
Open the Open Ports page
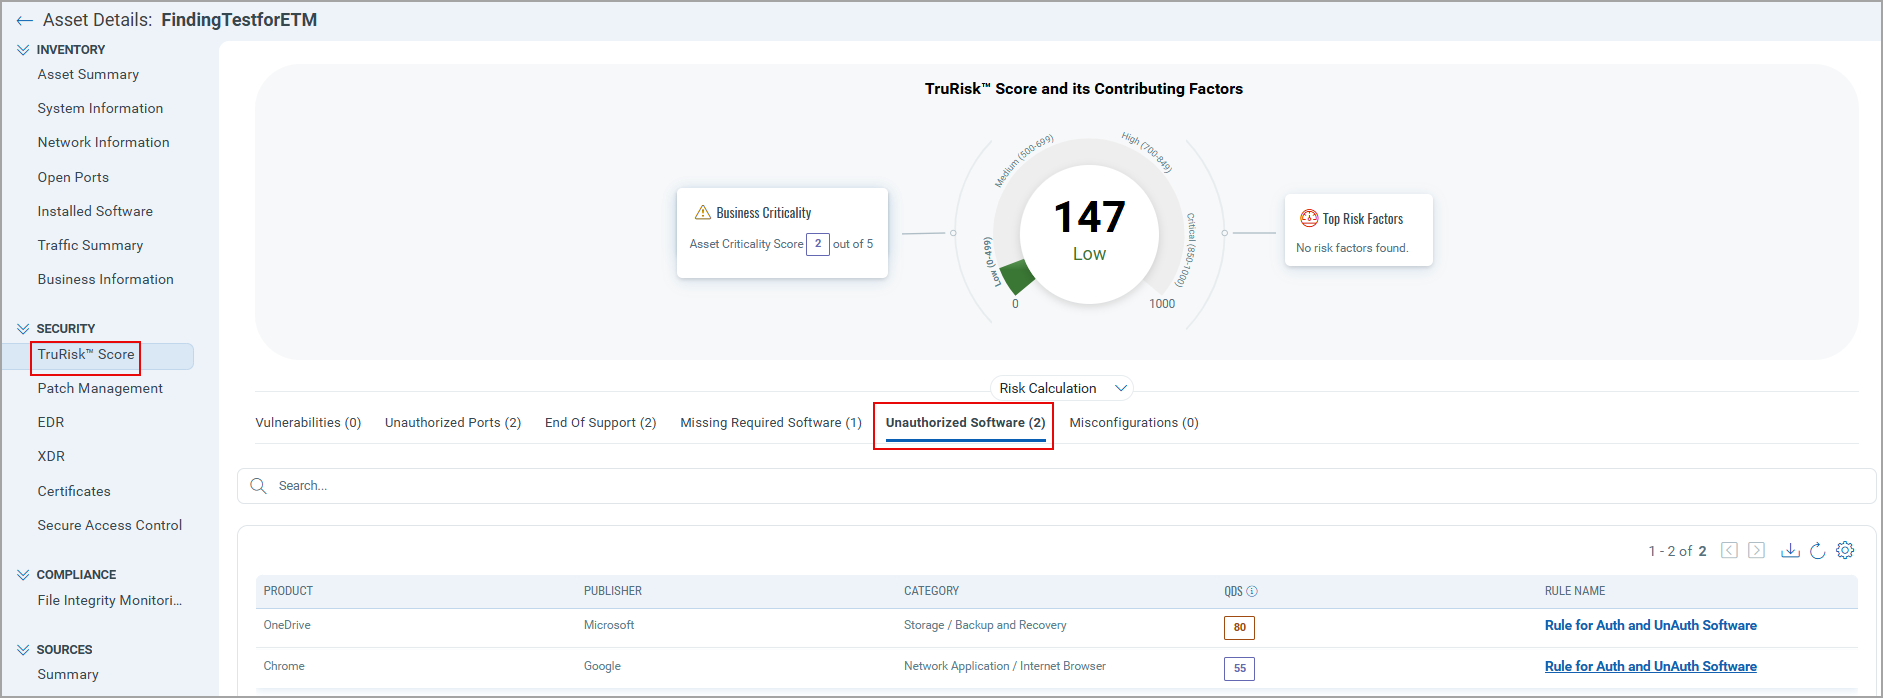(73, 177)
